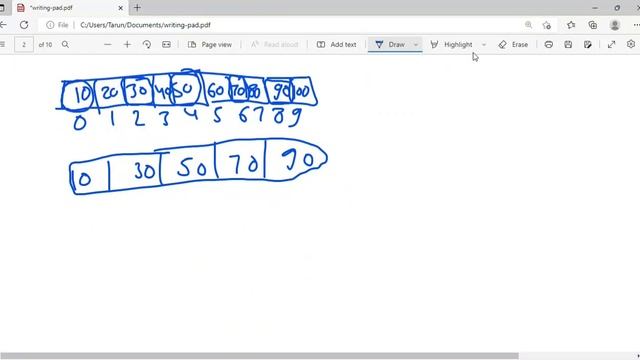Open a new tab with plus button
640x360 pixels.
(137, 7)
